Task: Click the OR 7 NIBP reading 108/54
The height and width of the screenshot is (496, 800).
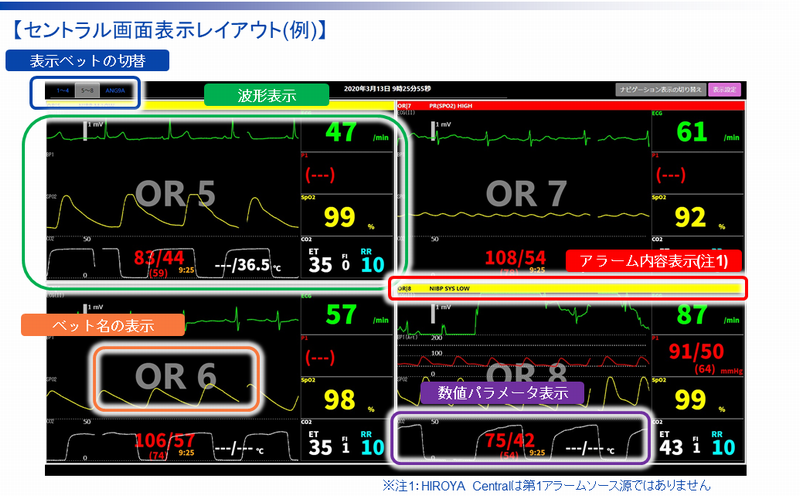Action: 514,258
